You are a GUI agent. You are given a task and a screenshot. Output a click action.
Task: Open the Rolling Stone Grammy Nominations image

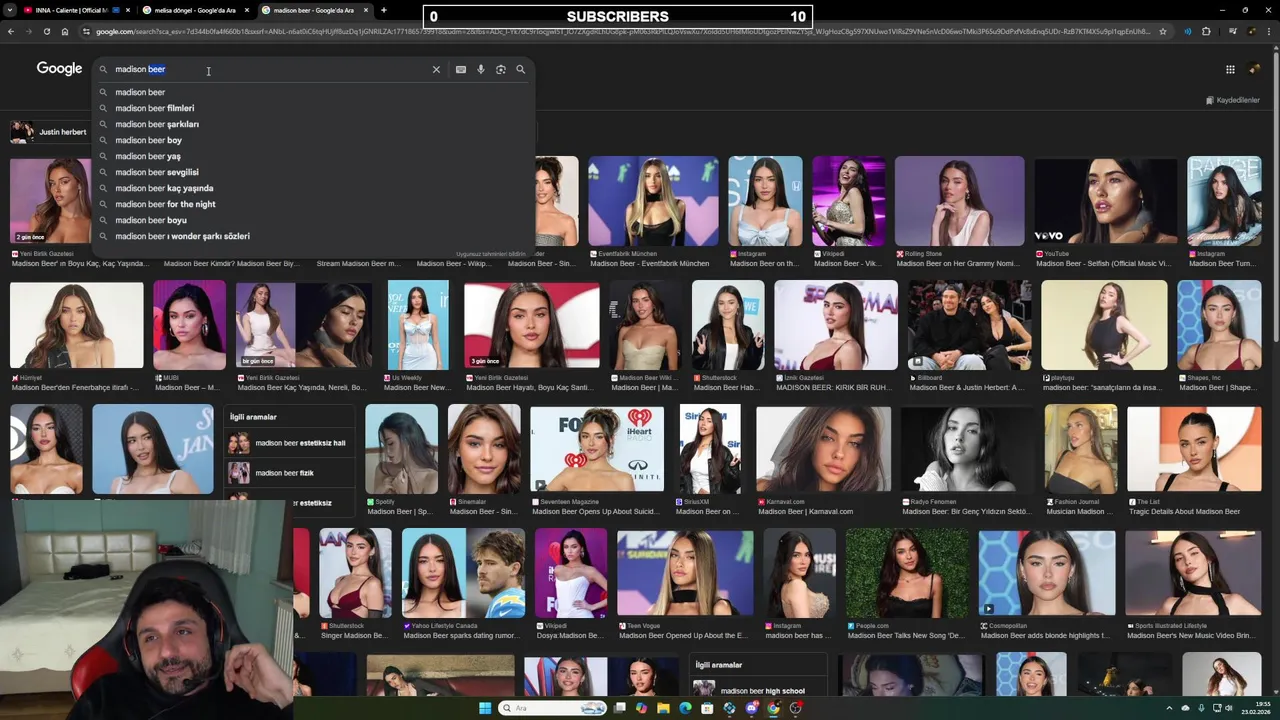pos(959,201)
